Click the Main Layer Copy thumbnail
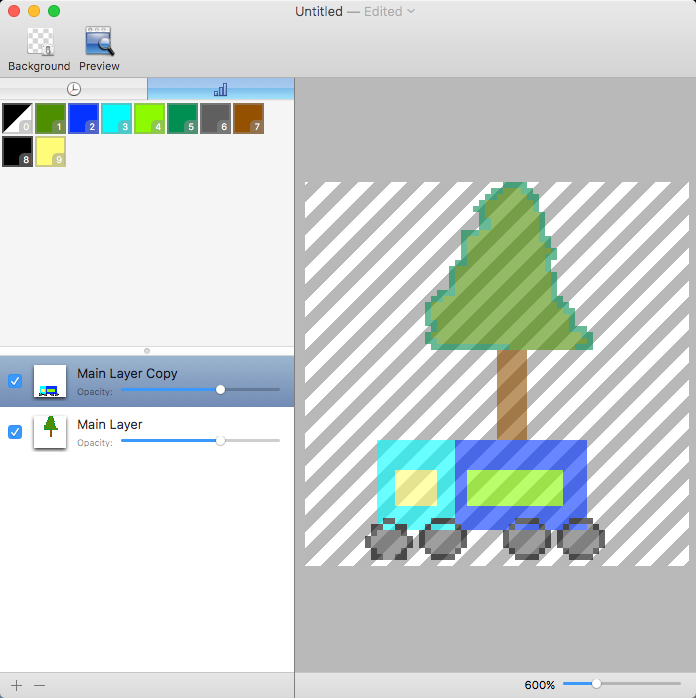This screenshot has height=698, width=696. [50, 381]
